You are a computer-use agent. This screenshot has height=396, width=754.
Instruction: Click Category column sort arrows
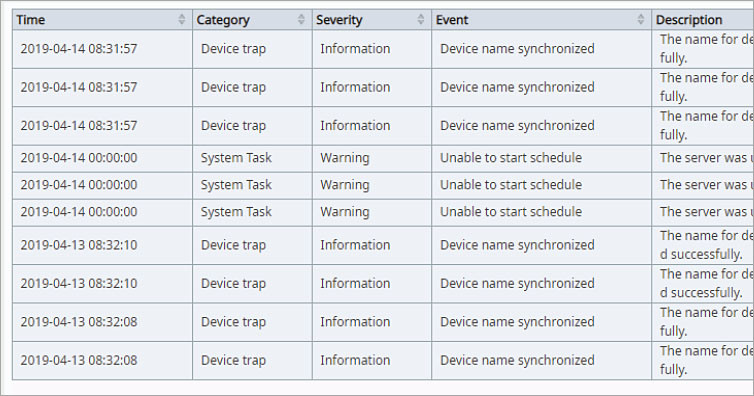(301, 19)
